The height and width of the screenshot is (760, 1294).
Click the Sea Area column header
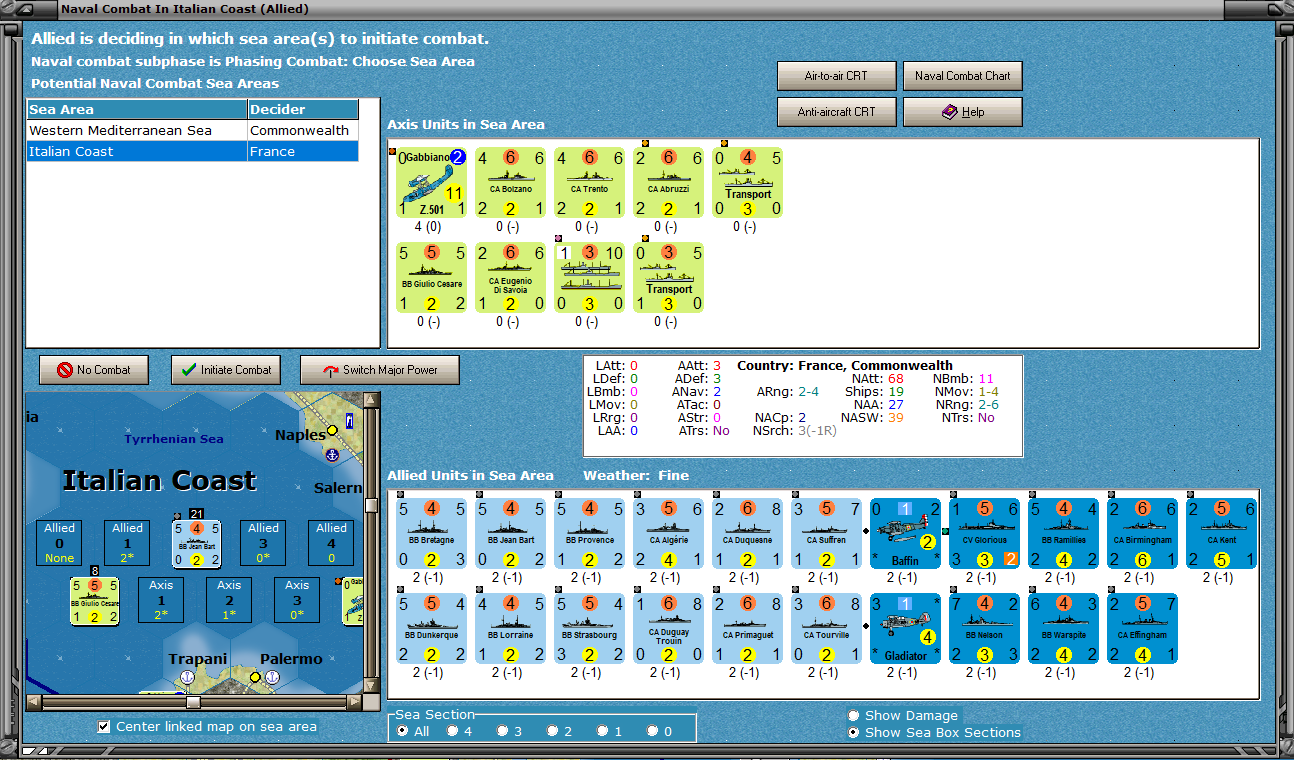click(x=137, y=110)
